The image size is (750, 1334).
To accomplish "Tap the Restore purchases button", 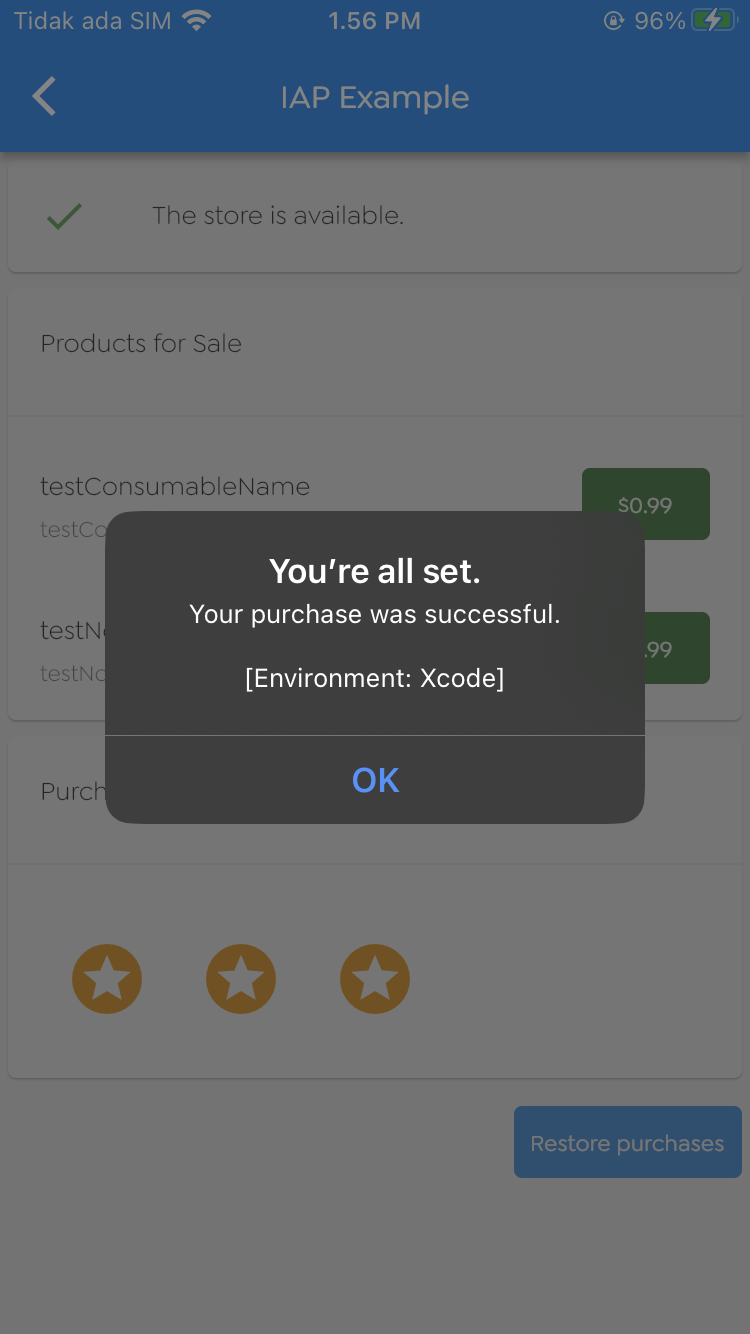I will tap(627, 1142).
